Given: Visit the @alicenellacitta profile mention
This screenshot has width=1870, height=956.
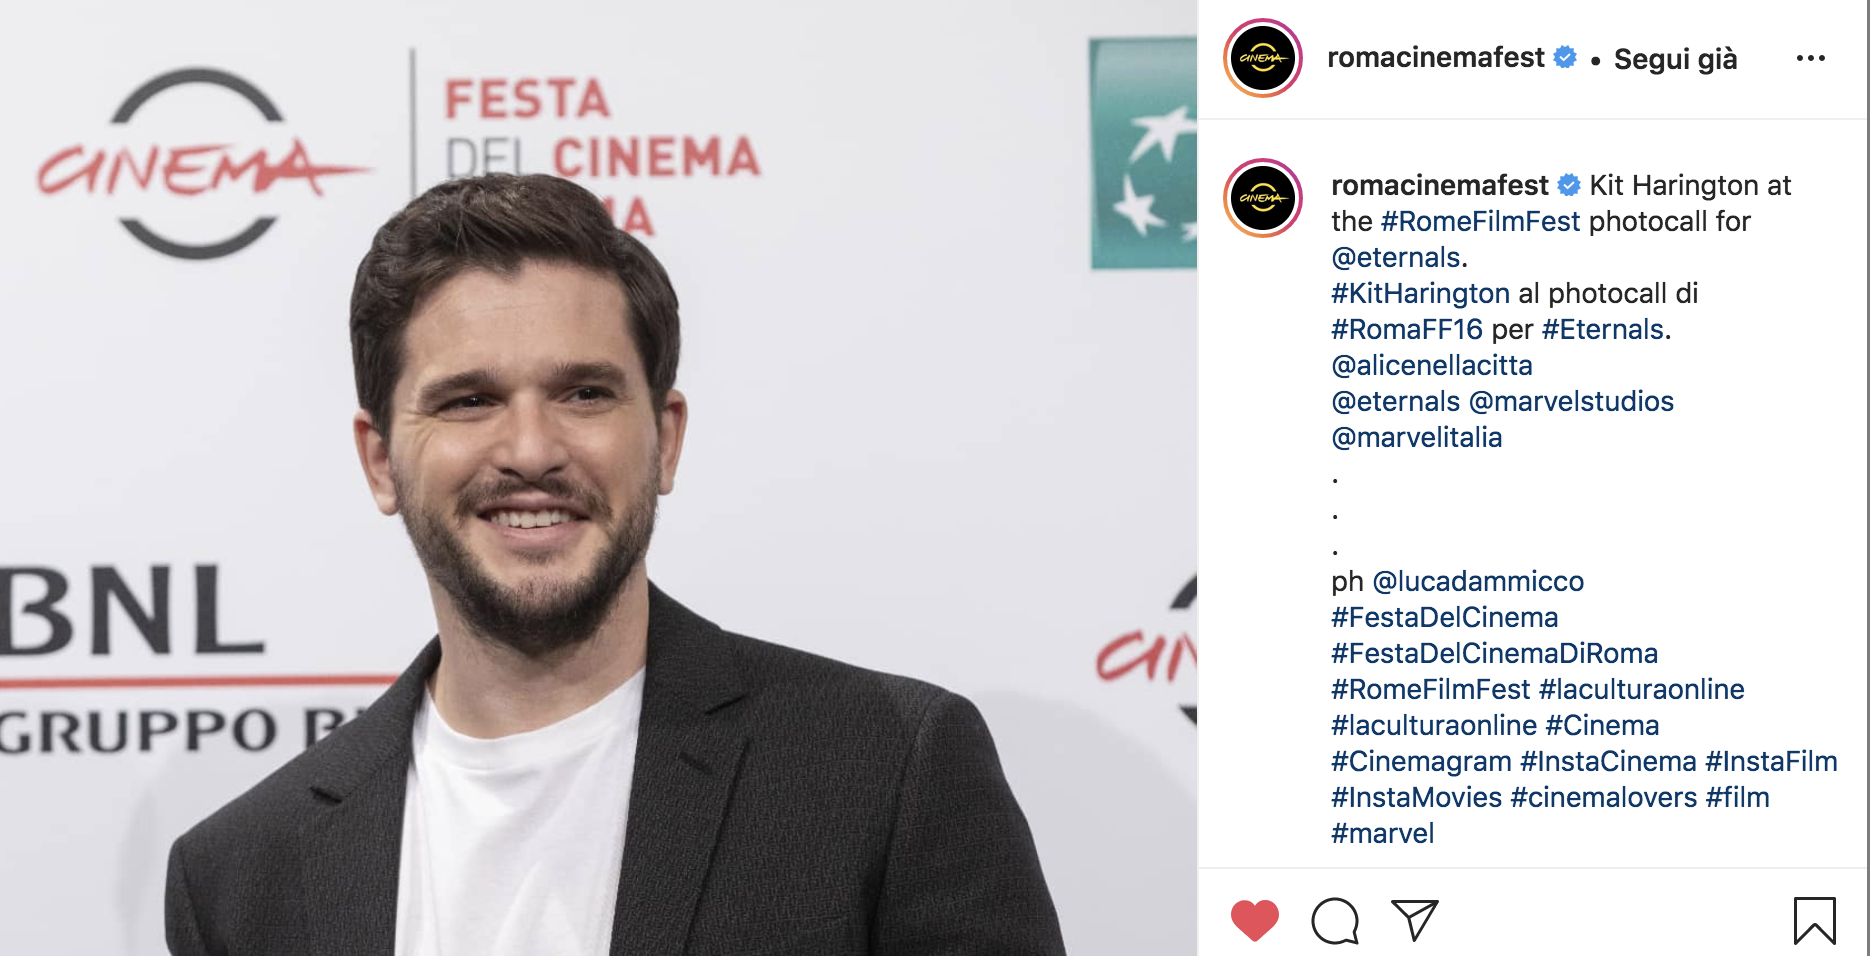Looking at the screenshot, I should point(1432,365).
